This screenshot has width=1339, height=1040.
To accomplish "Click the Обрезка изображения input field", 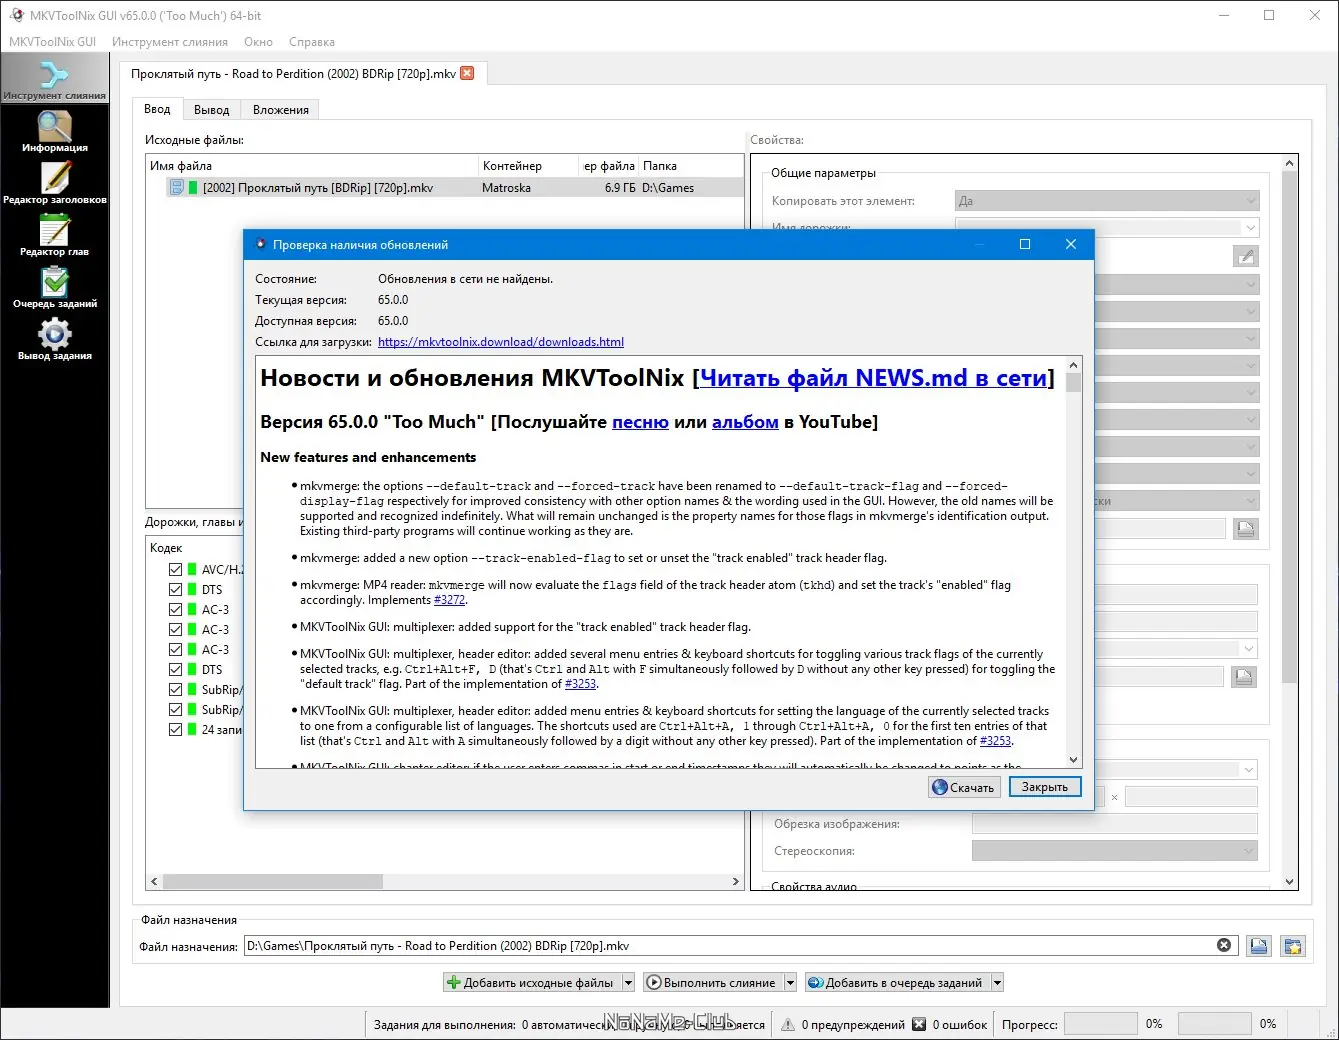I will [1115, 824].
